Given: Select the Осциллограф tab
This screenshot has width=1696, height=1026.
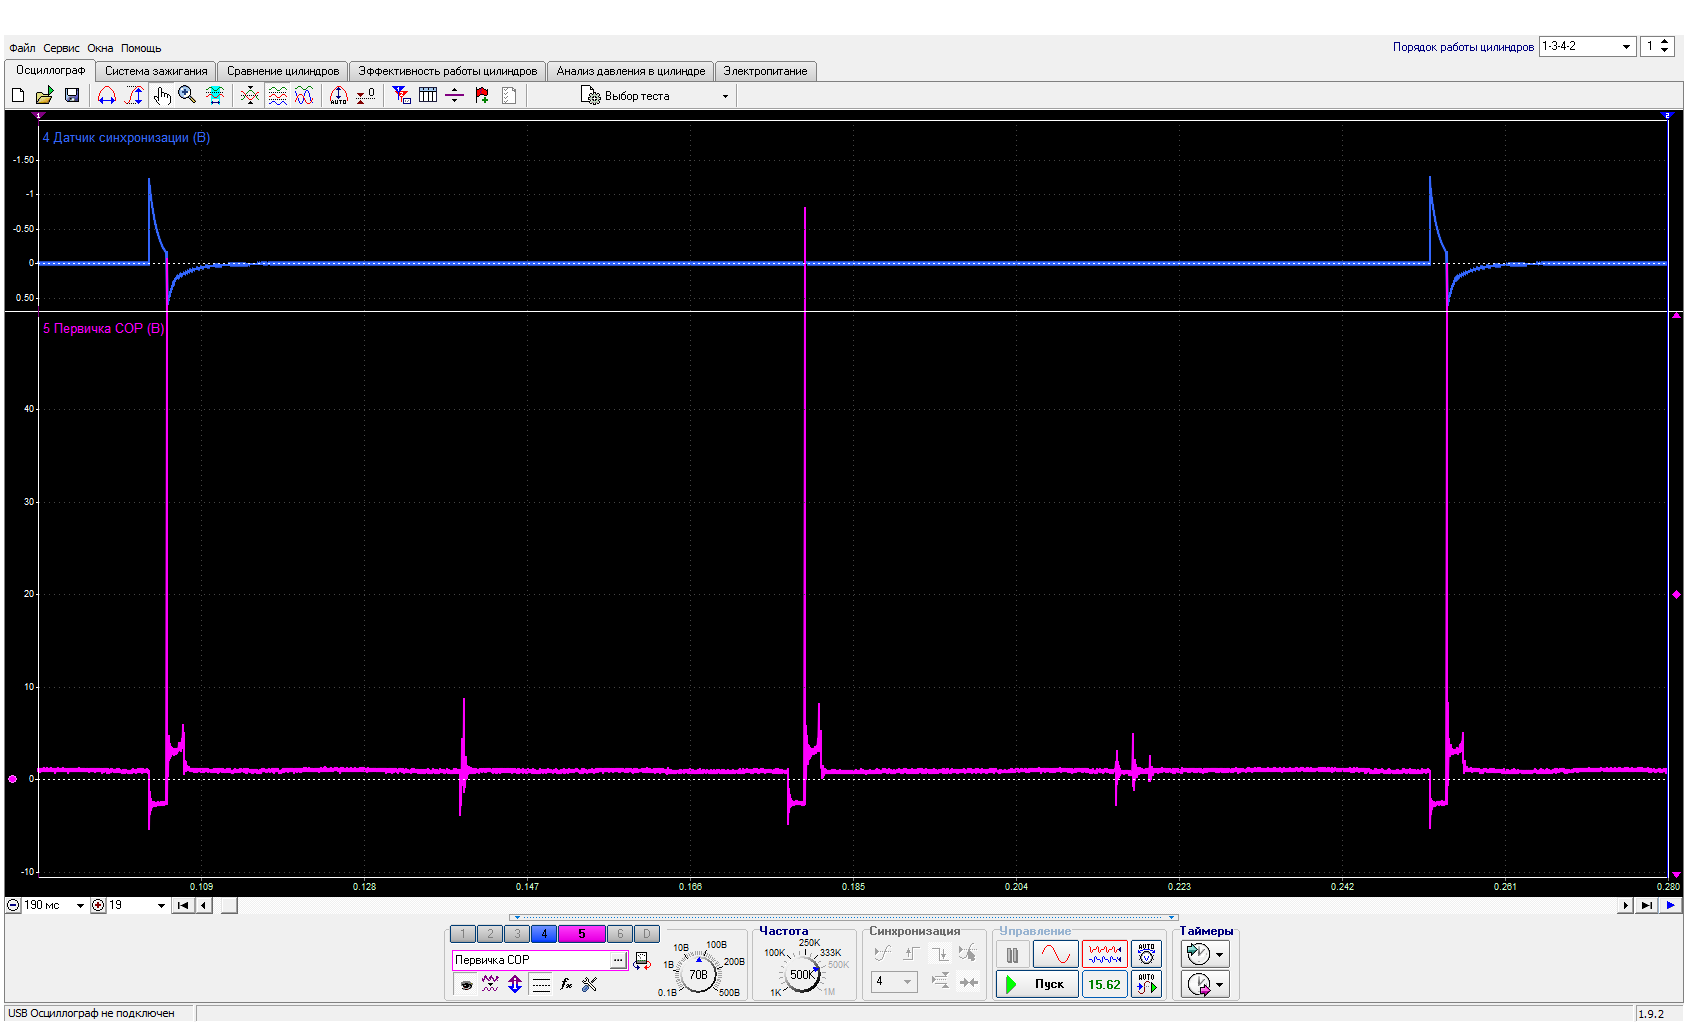Looking at the screenshot, I should 50,70.
